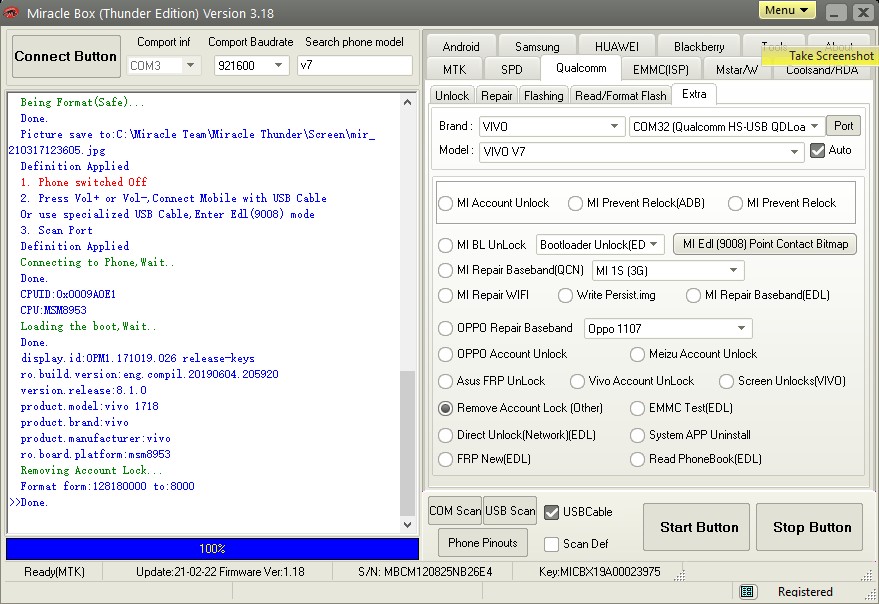Click the Connect Button

pos(66,56)
